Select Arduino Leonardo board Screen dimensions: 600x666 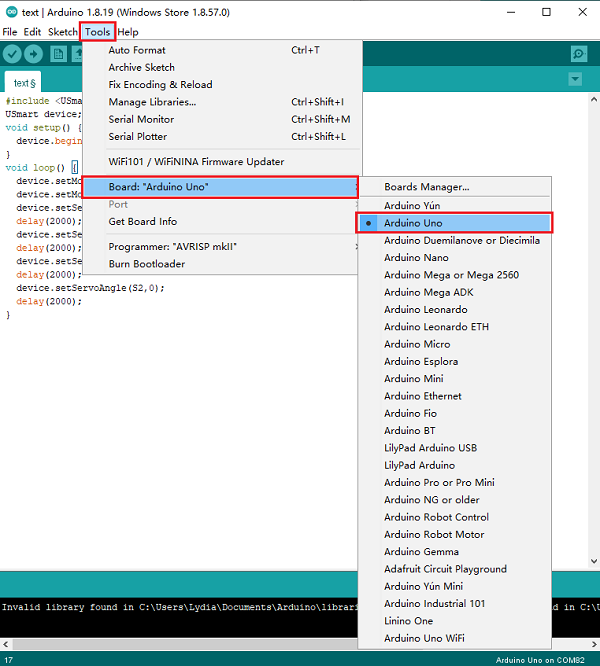[x=454, y=310]
